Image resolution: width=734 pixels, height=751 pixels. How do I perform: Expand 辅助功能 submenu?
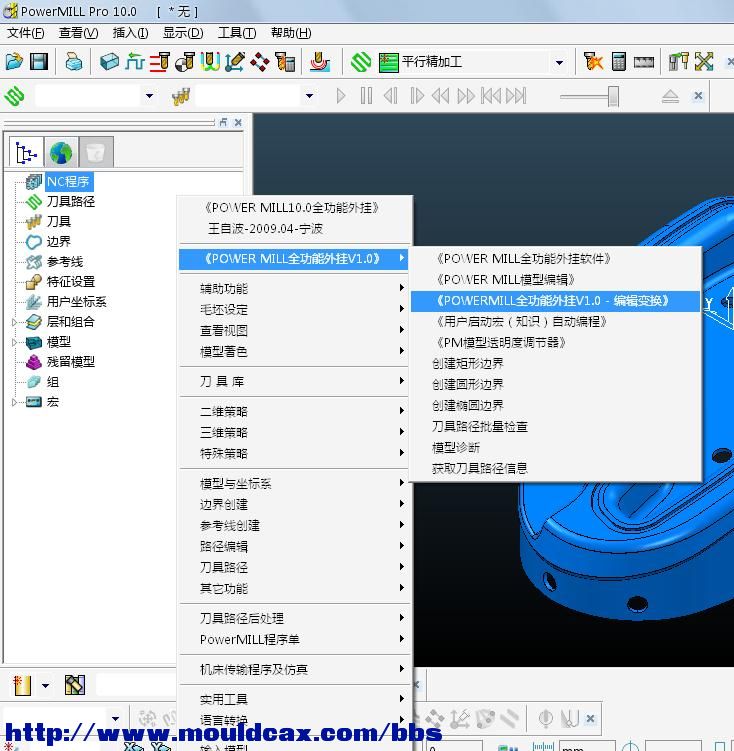pyautogui.click(x=294, y=288)
